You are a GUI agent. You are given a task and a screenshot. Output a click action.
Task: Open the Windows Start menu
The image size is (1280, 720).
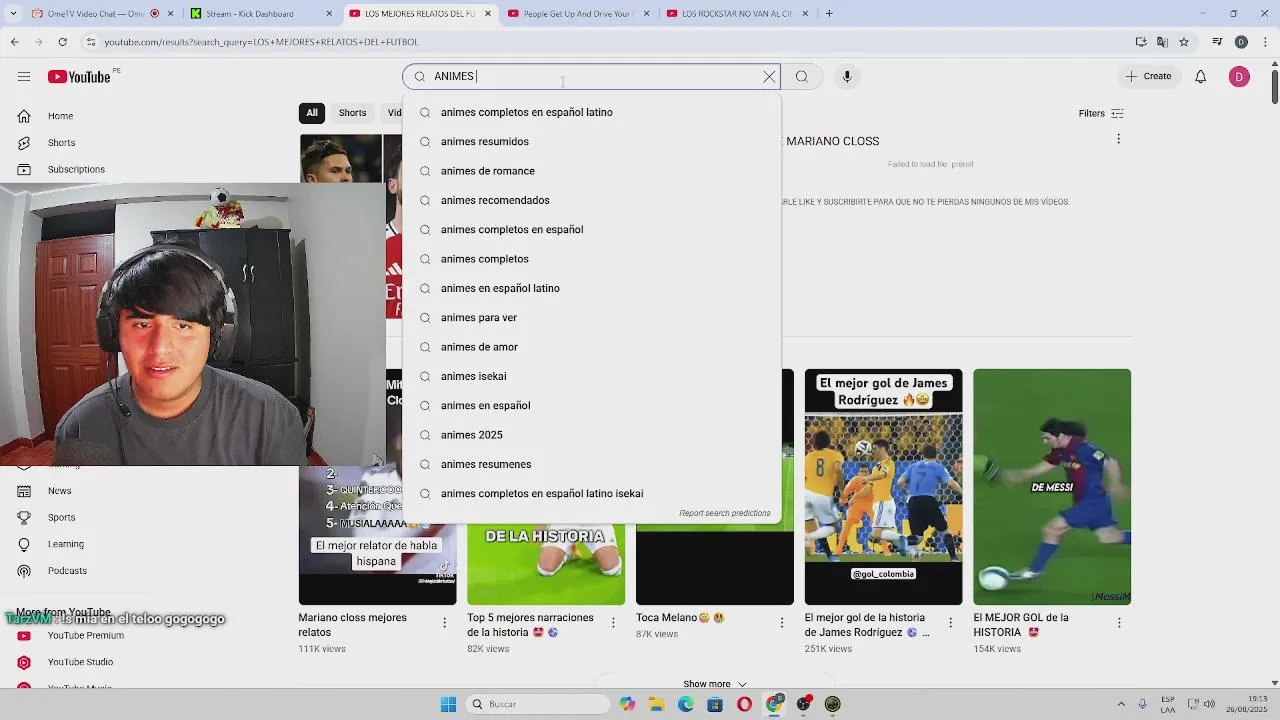coord(448,704)
